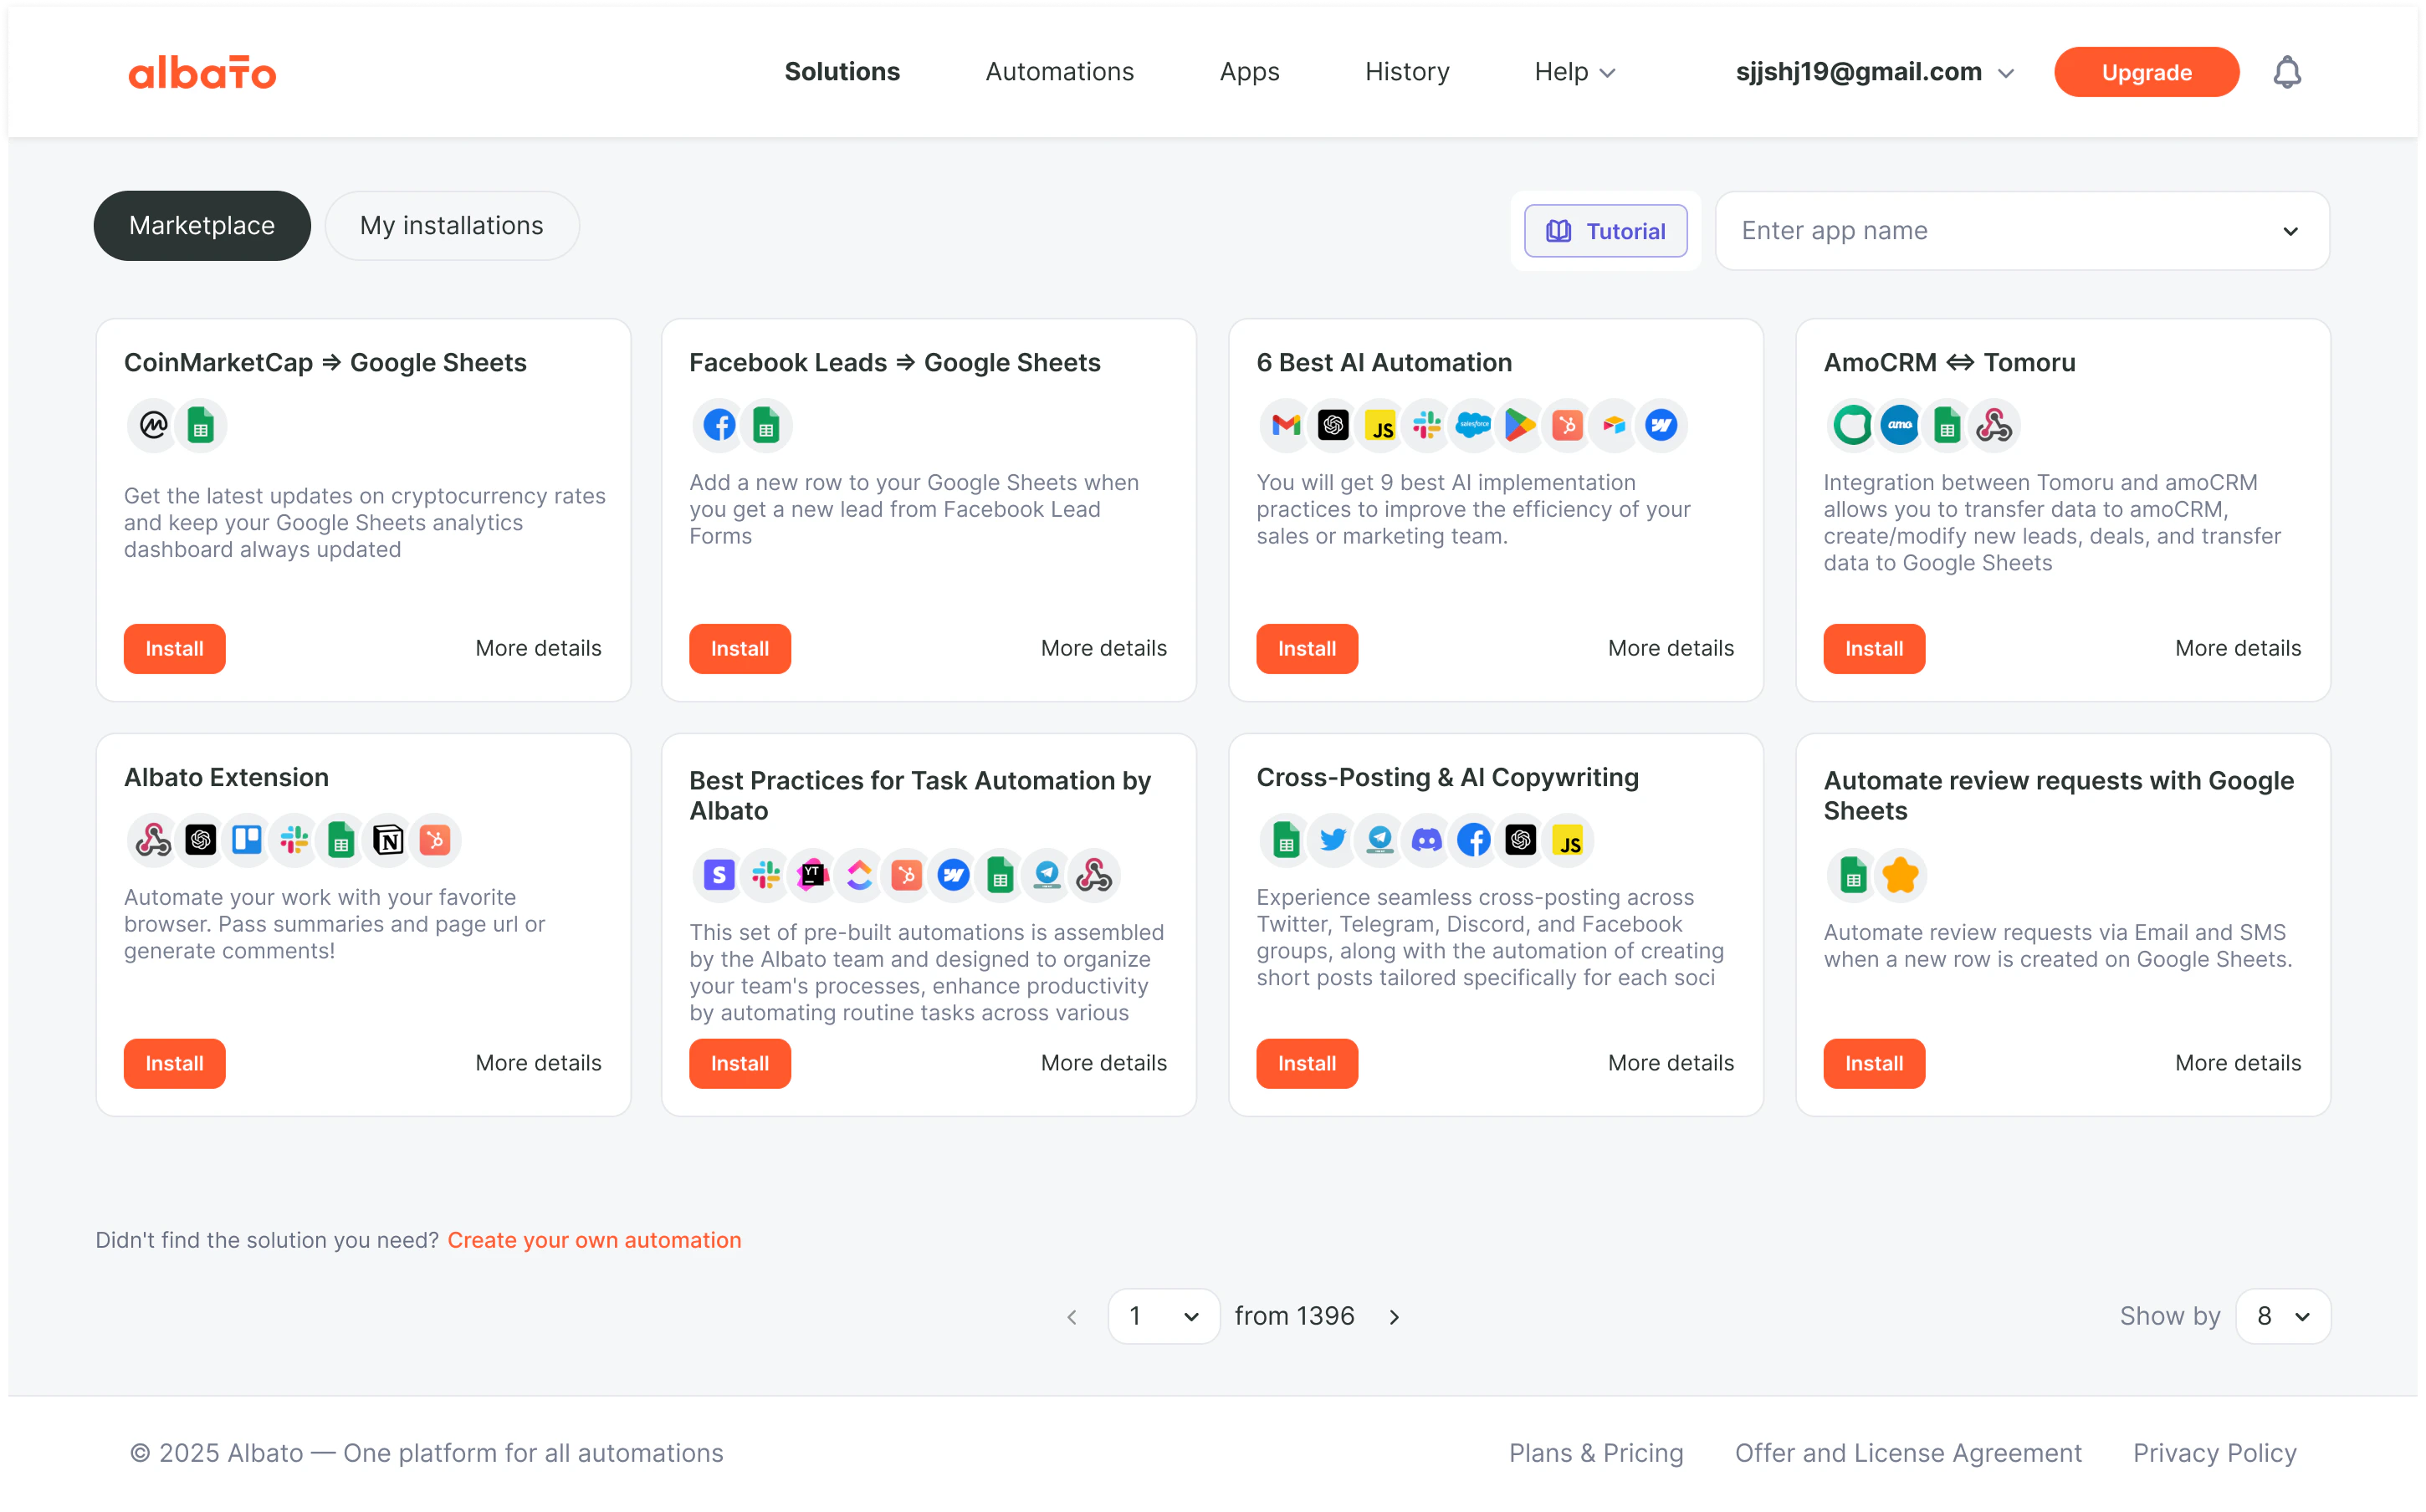
Task: View More details for AmoCRM Tomoru
Action: (x=2238, y=649)
